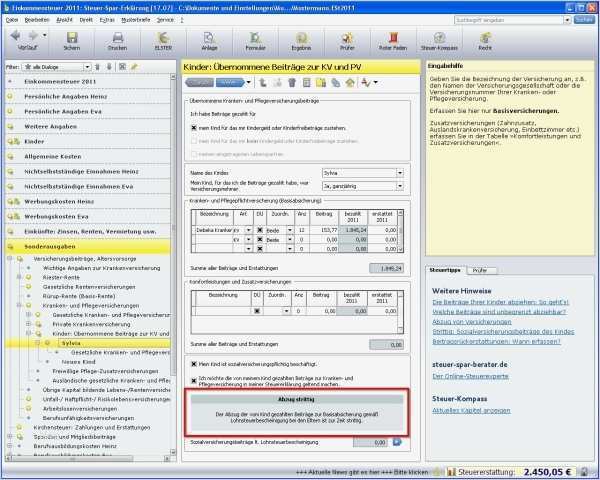The width and height of the screenshot is (600, 480).
Task: Toggle DU checkbox in Debeka insurance row
Action: [260, 229]
